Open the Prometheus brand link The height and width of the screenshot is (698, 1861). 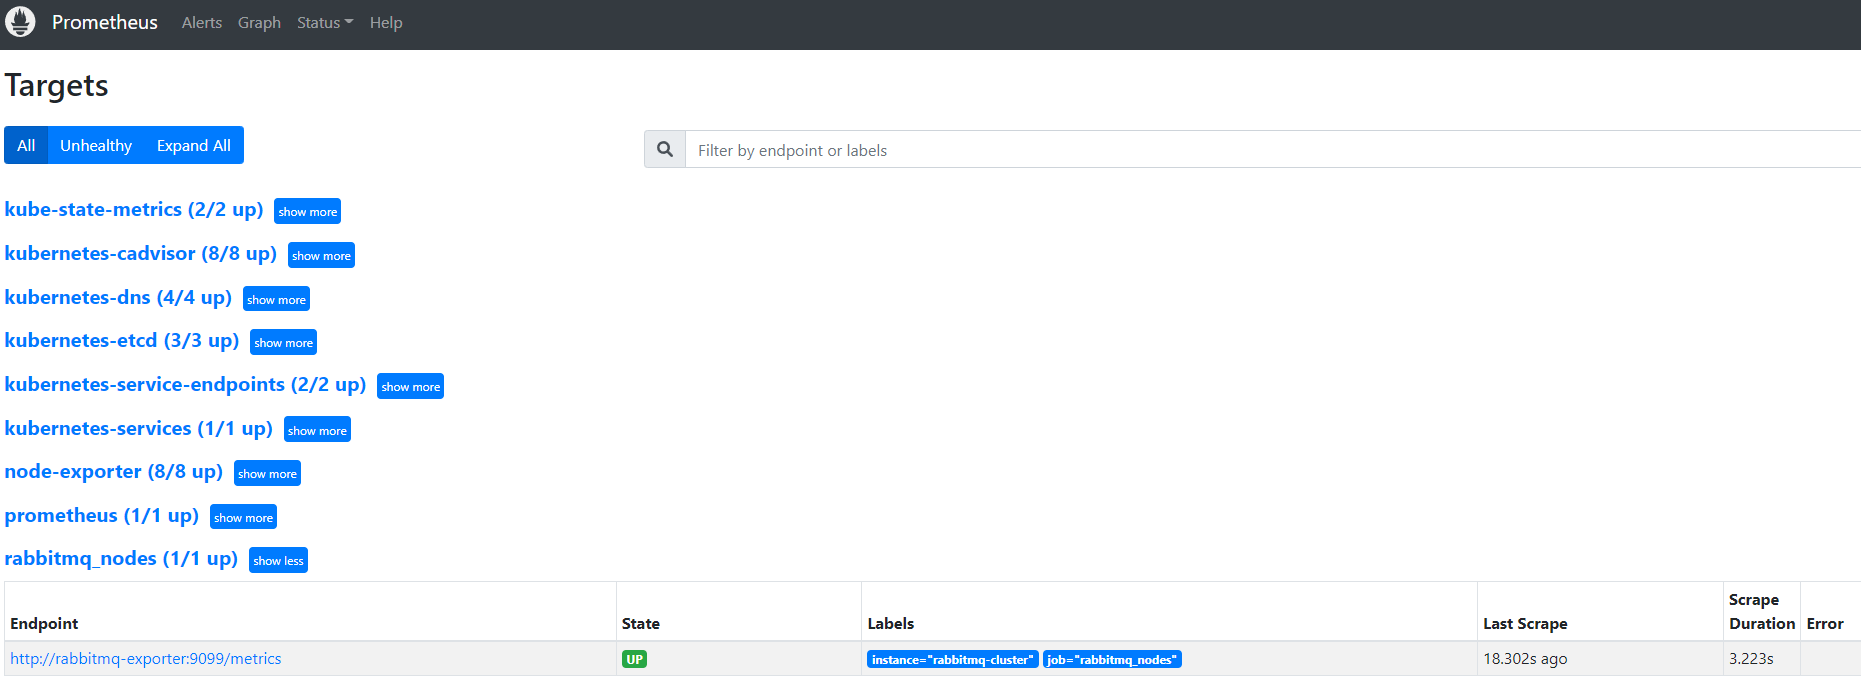point(105,22)
